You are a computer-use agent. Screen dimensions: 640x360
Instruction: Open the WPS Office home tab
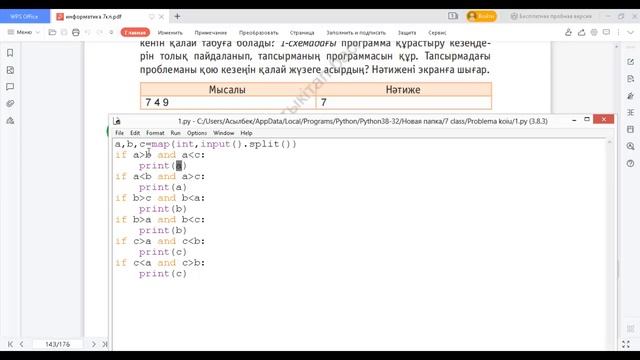click(x=24, y=16)
